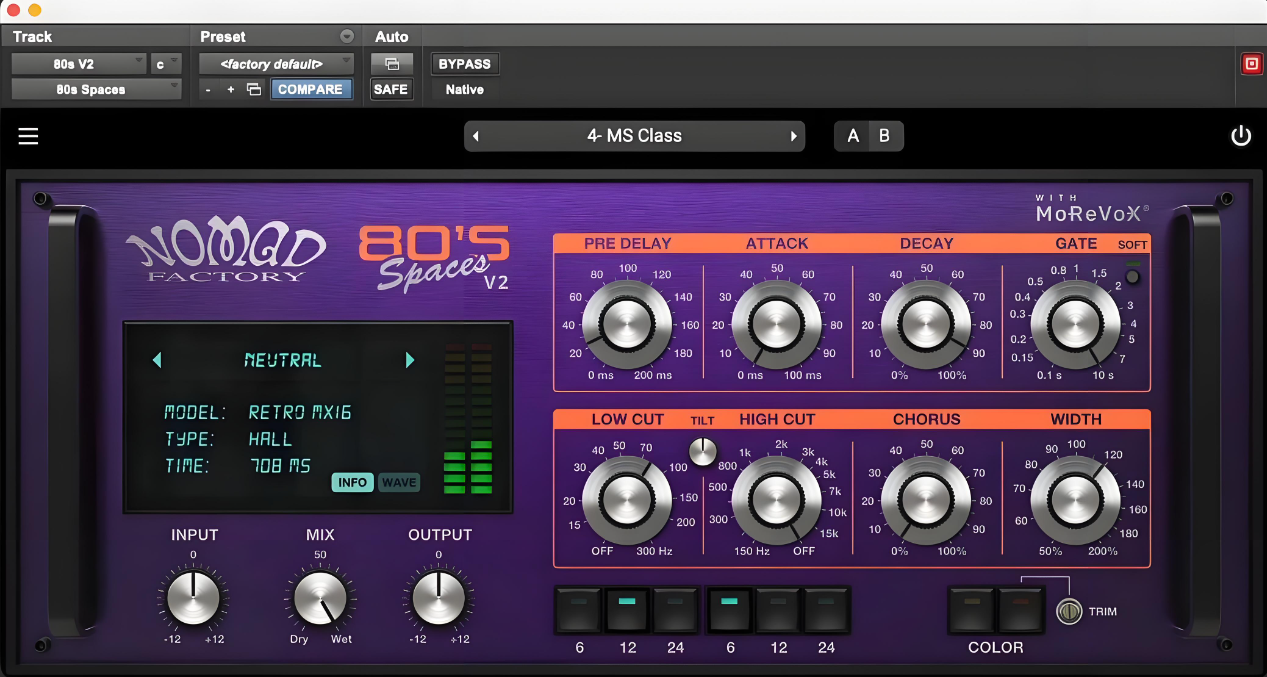Click the NEUTRAL mode name in display
This screenshot has height=677, width=1267.
click(283, 360)
